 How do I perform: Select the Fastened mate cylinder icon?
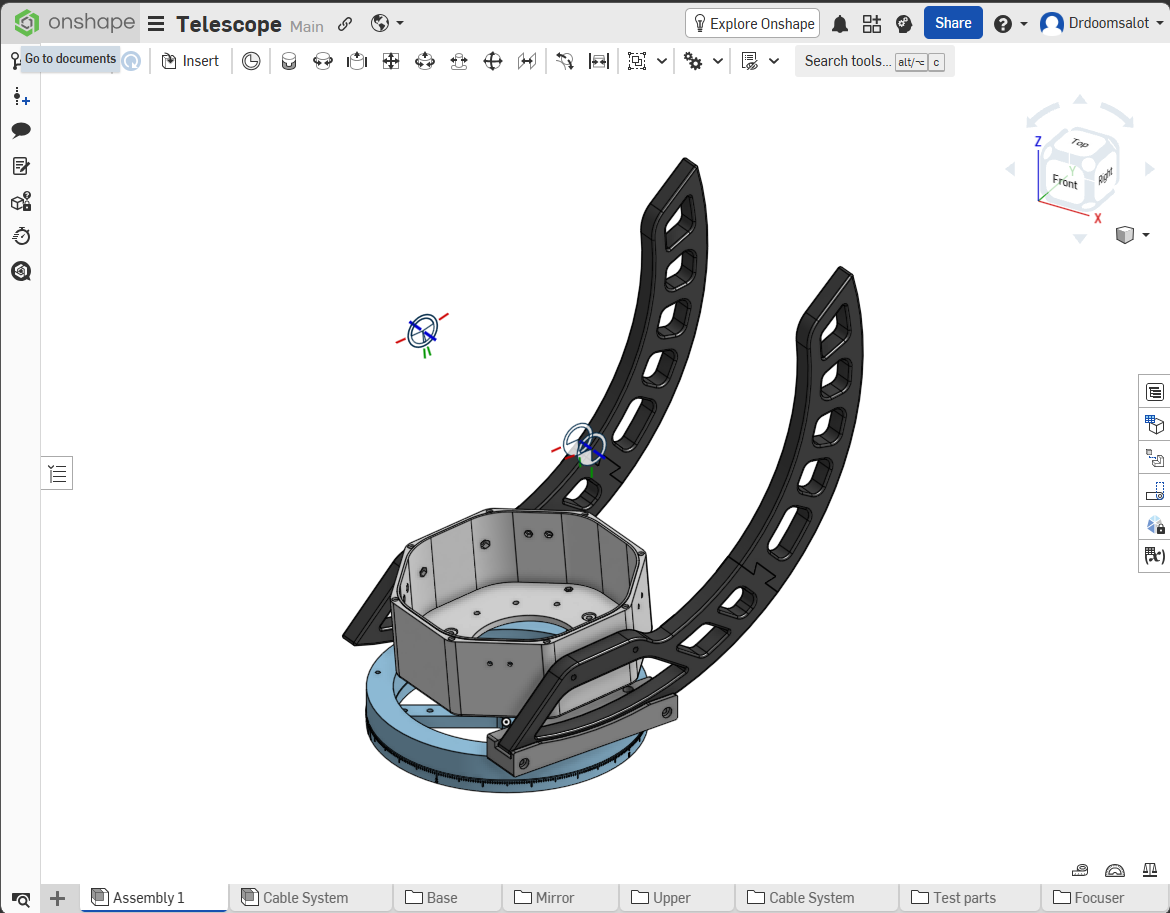click(x=289, y=61)
